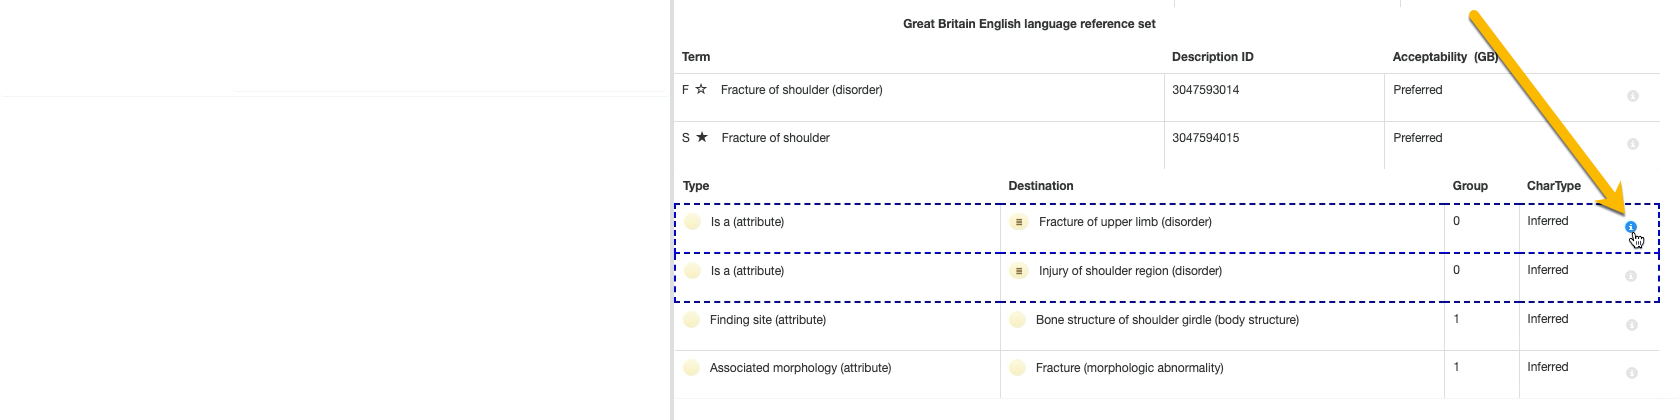Open Fracture of upper limb (disorder) destination

coord(1125,222)
